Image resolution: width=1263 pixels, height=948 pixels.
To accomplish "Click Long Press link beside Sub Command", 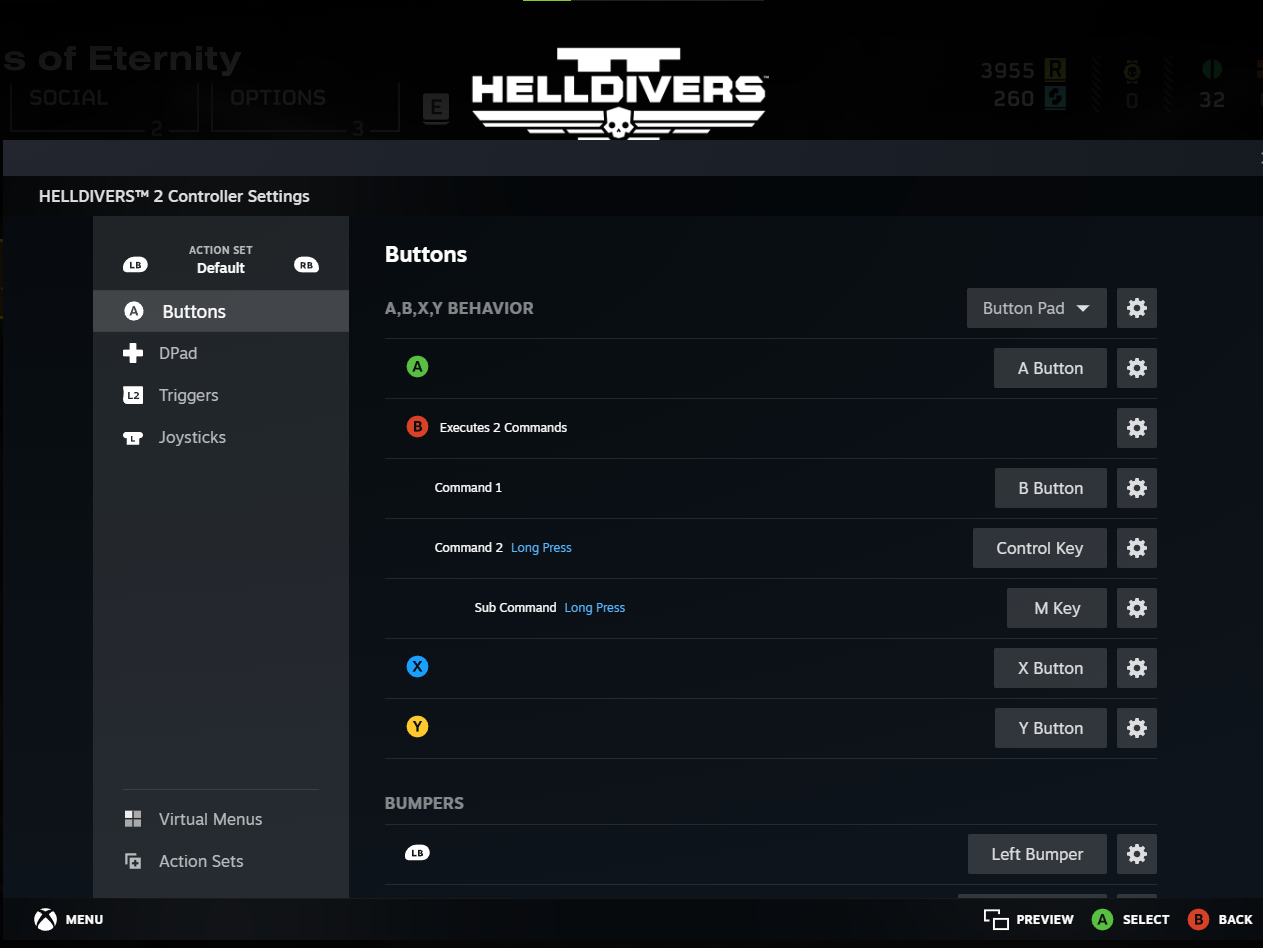I will [595, 608].
